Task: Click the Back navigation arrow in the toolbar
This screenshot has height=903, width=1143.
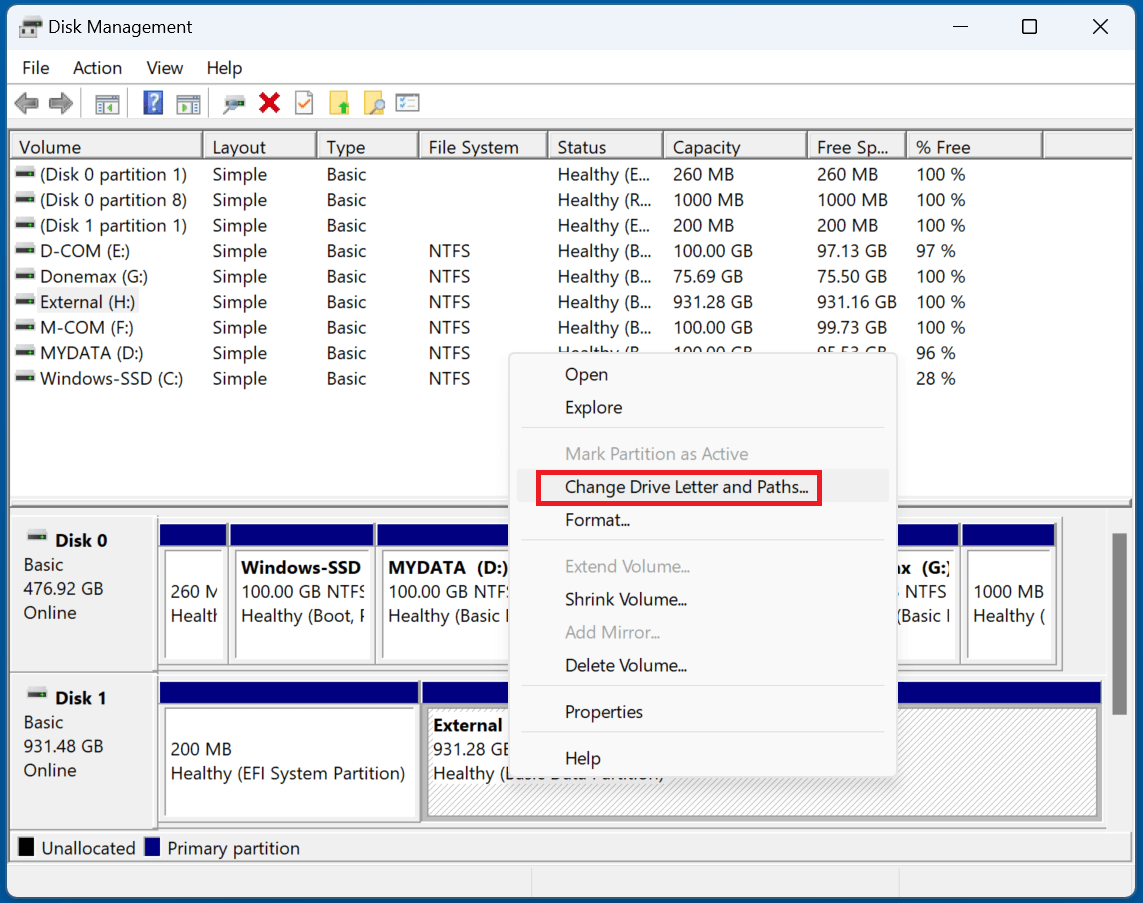Action: (x=26, y=102)
